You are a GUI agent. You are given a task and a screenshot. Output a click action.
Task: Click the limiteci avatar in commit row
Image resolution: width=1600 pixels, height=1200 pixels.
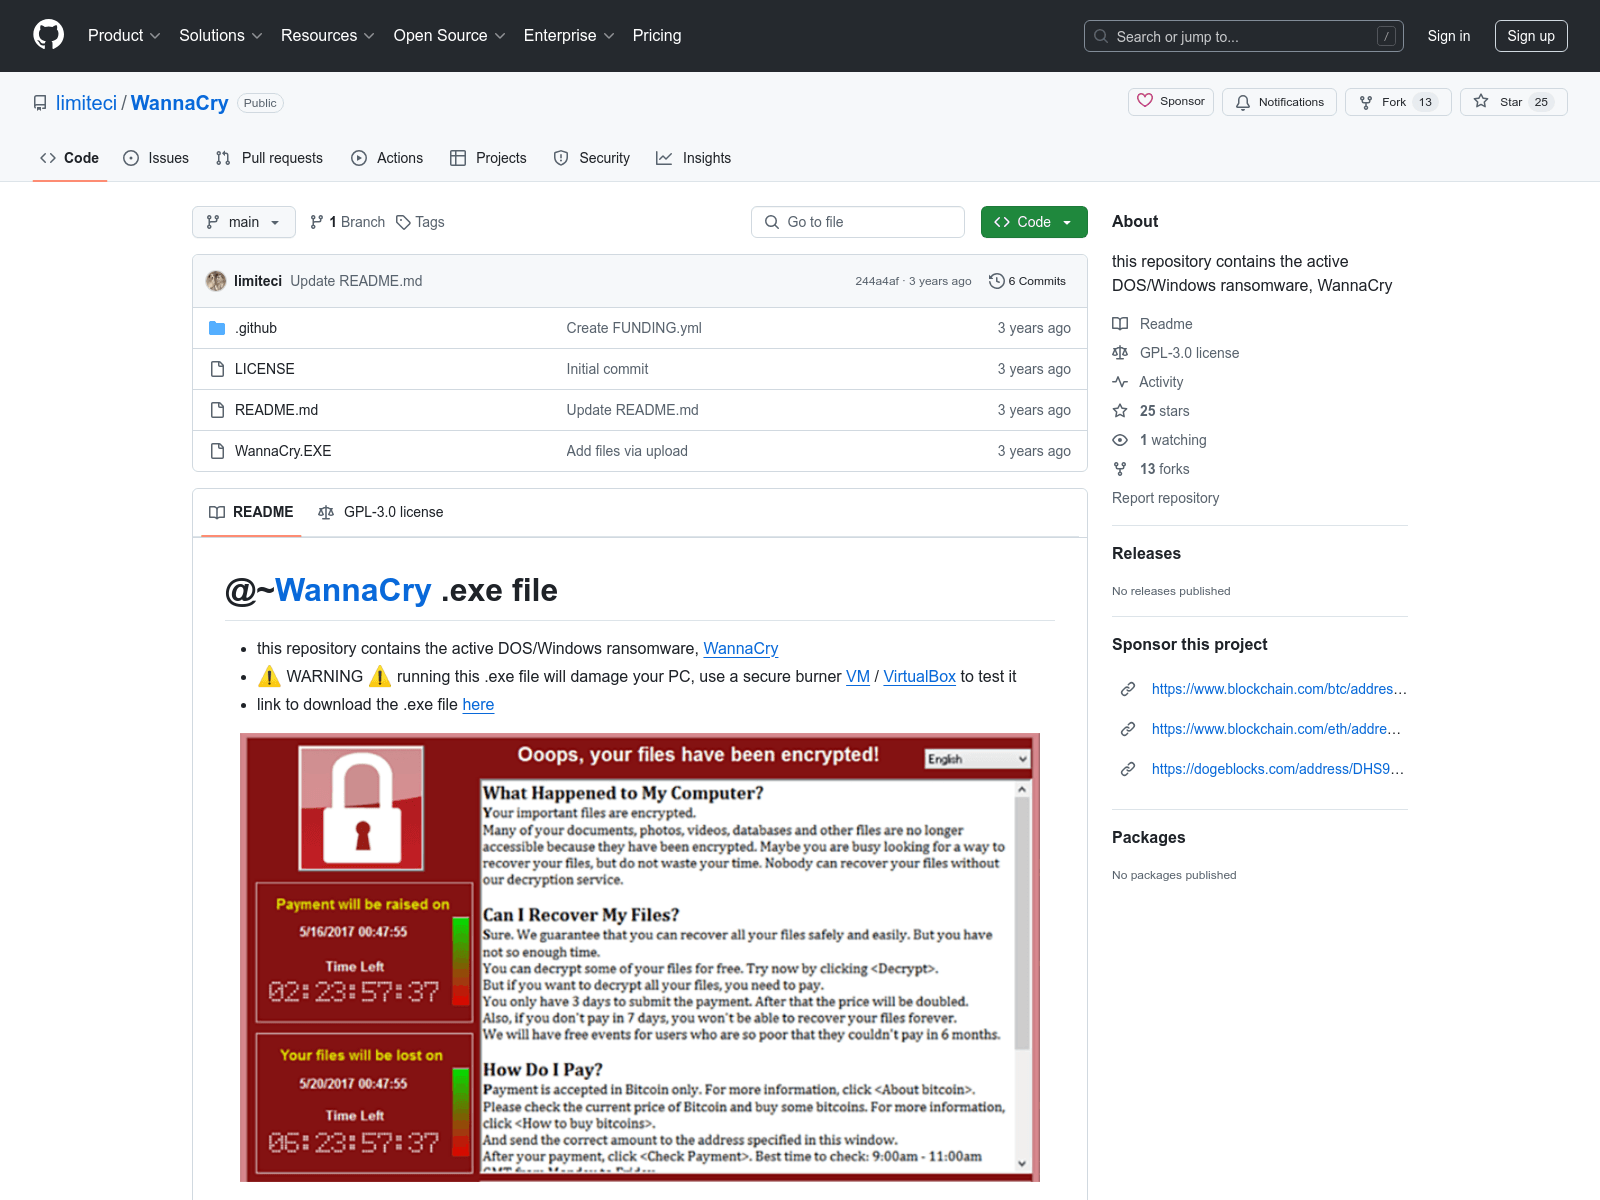tap(216, 281)
